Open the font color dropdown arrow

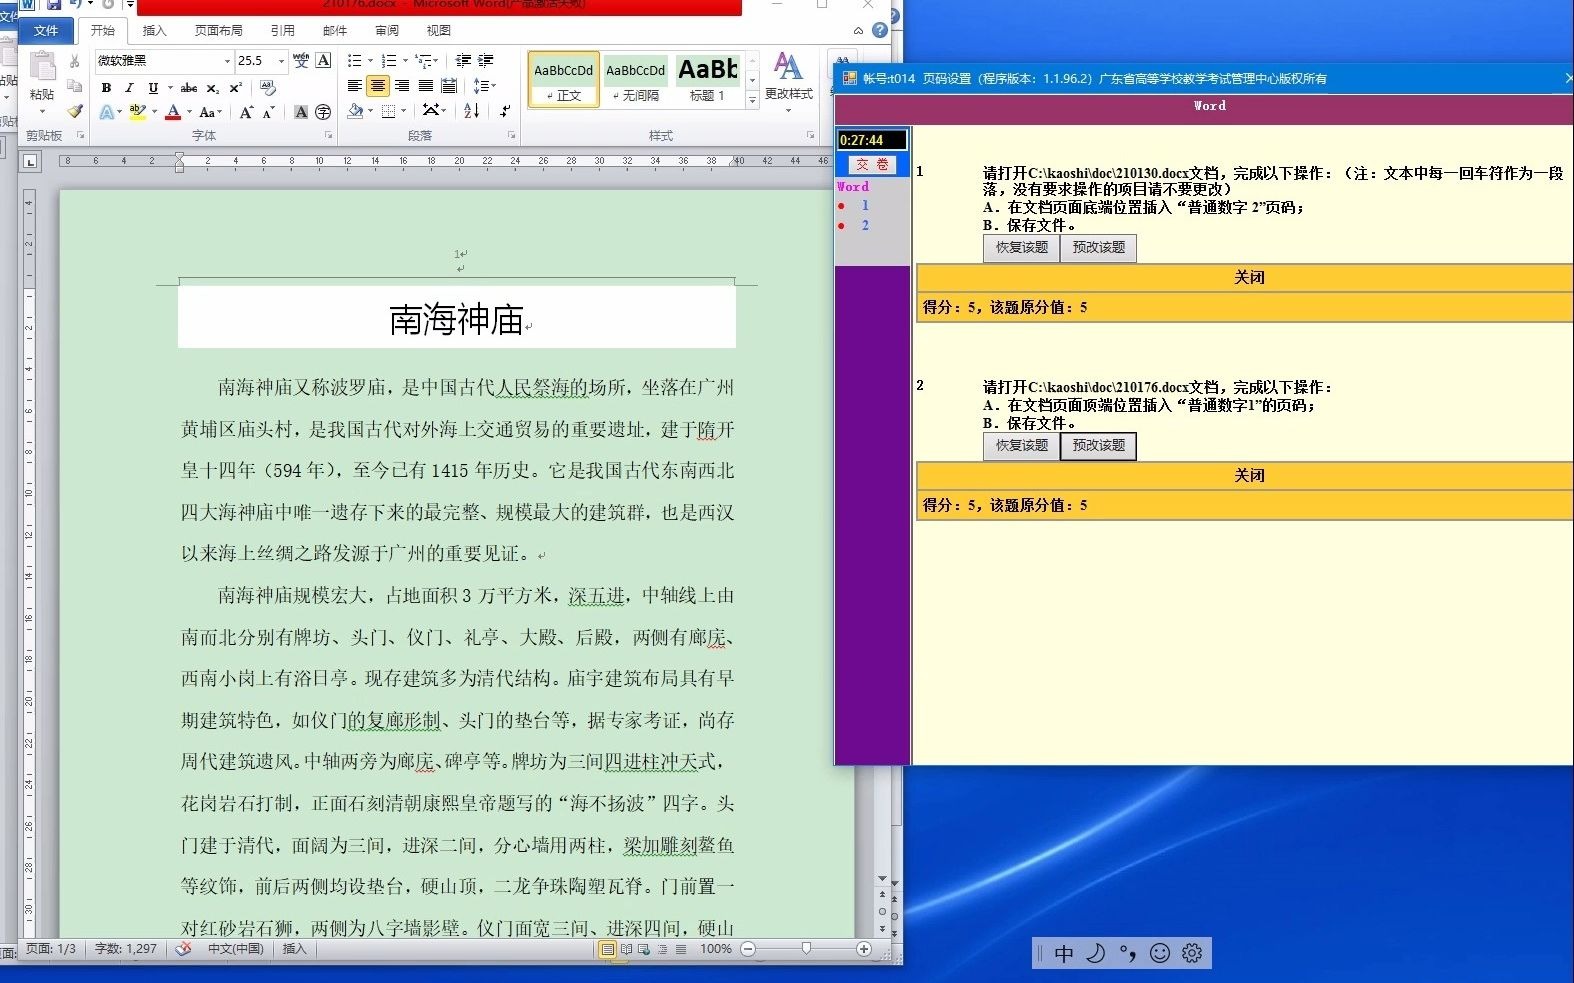(189, 112)
